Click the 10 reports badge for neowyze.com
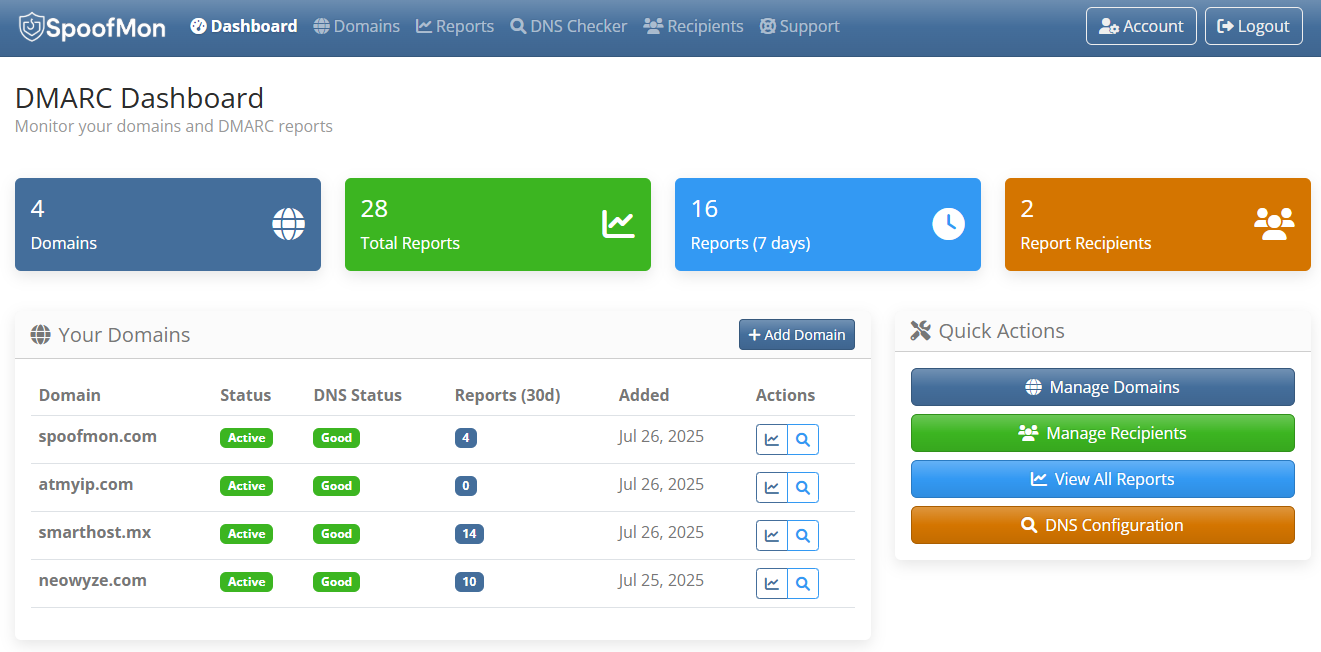This screenshot has width=1321, height=652. (469, 582)
